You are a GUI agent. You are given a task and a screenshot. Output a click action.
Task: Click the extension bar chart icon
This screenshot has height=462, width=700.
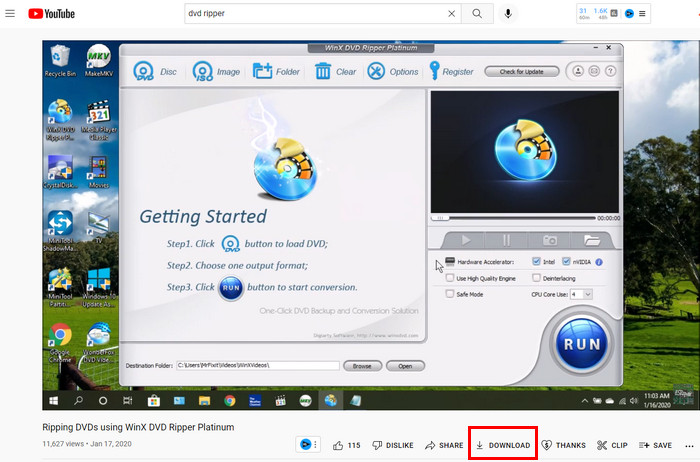point(614,13)
